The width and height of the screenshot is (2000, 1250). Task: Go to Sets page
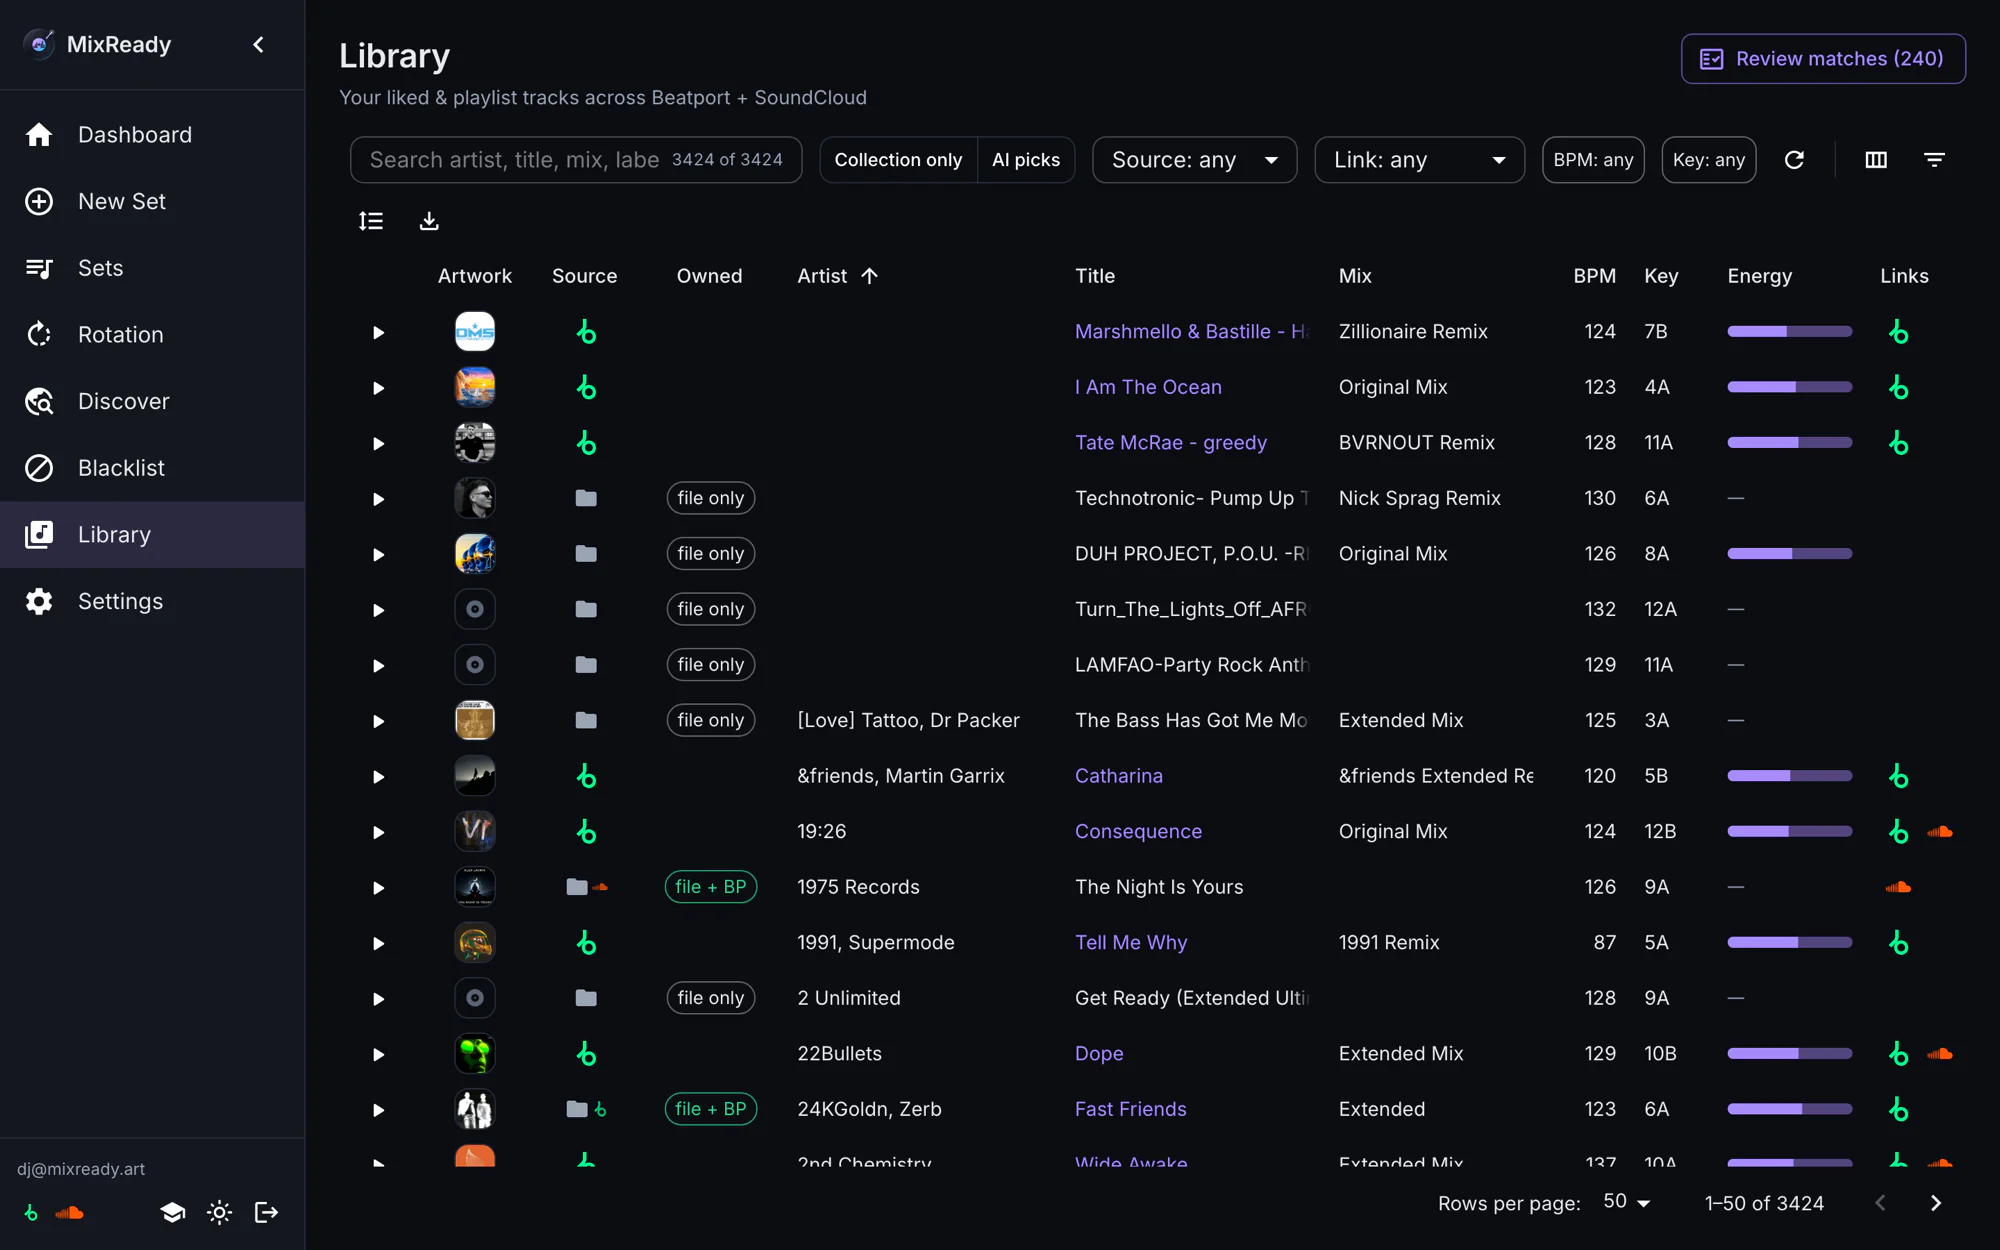(x=152, y=268)
